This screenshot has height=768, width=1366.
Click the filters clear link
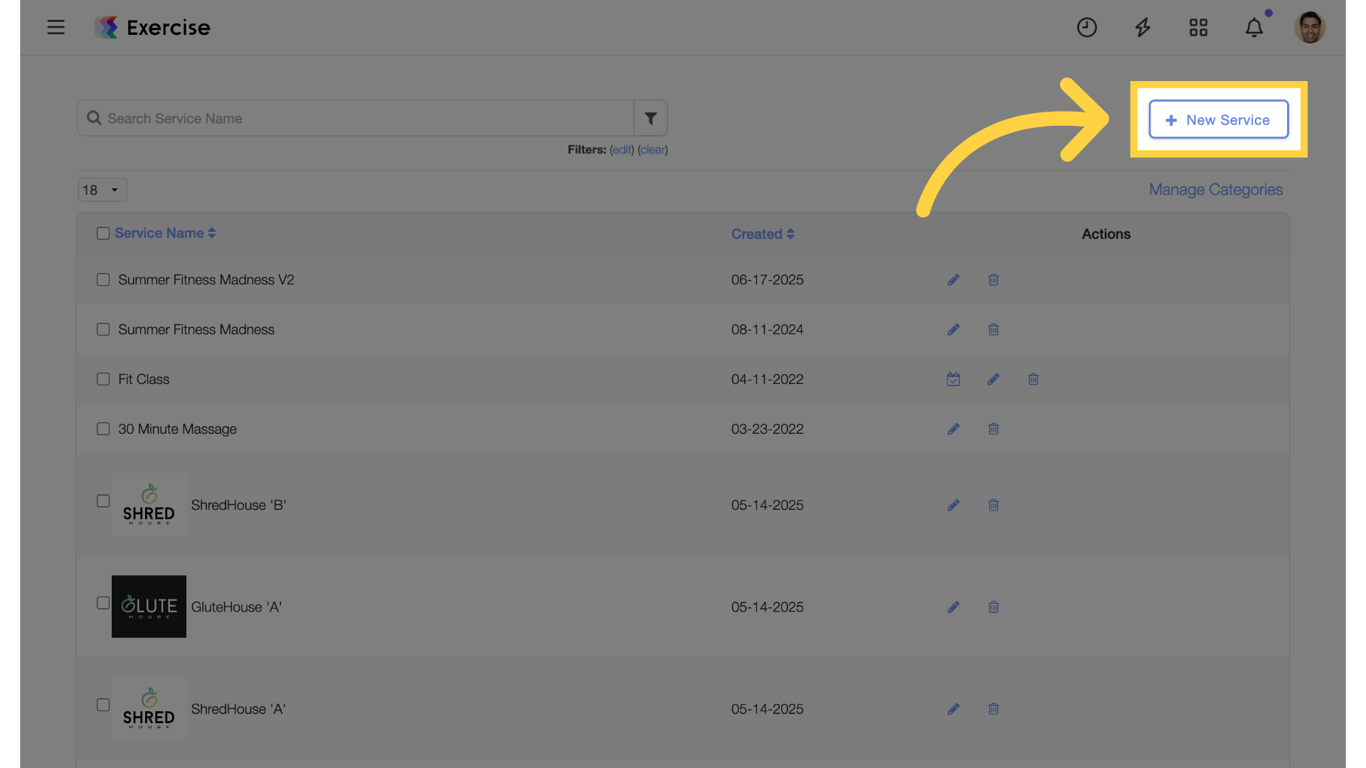653,150
